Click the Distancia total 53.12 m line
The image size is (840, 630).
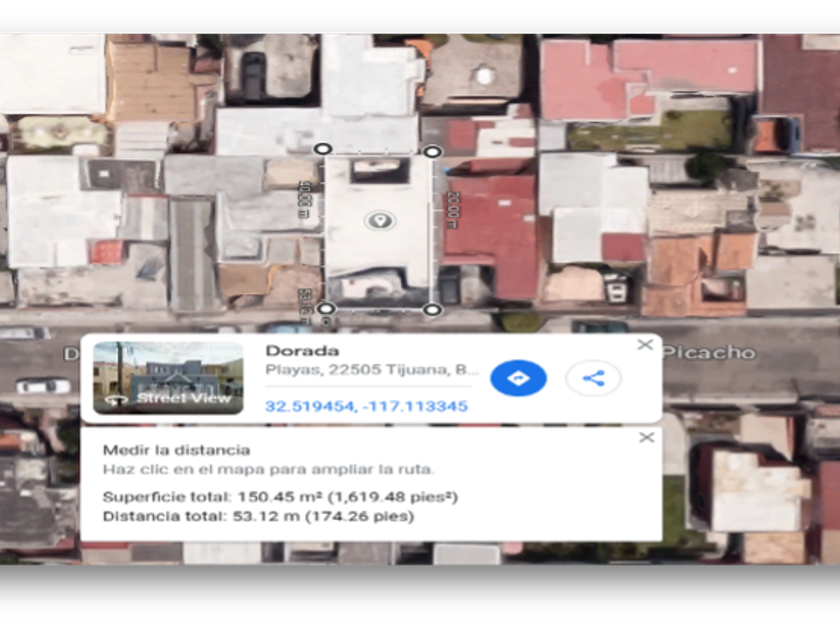pos(258,516)
